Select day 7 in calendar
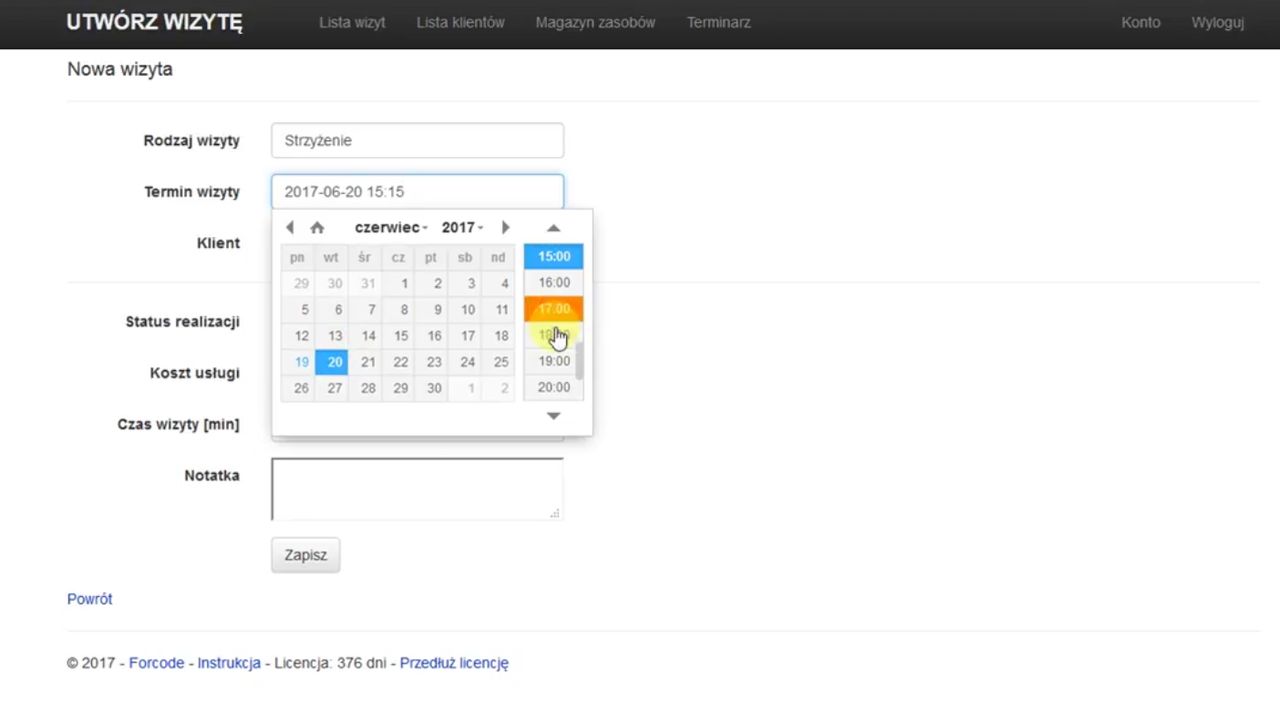The image size is (1280, 721). point(365,310)
